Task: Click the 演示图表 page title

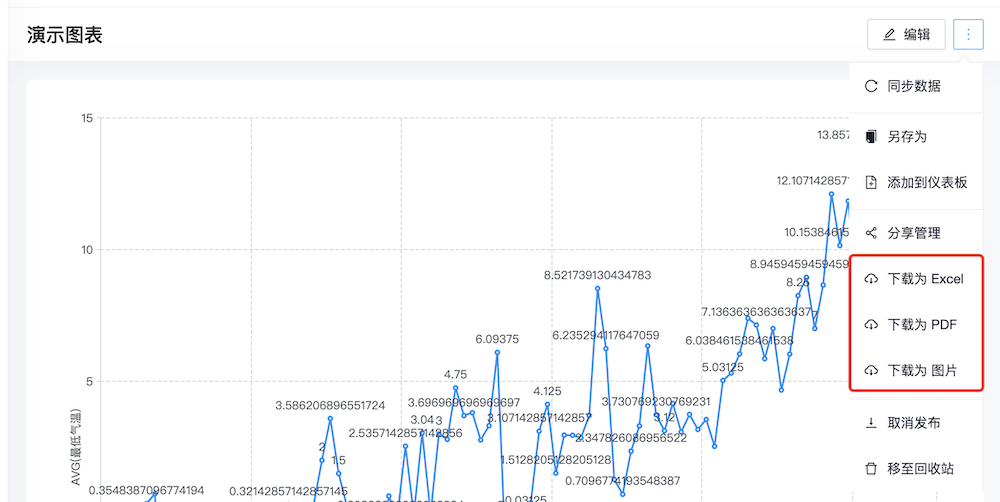Action: click(65, 35)
